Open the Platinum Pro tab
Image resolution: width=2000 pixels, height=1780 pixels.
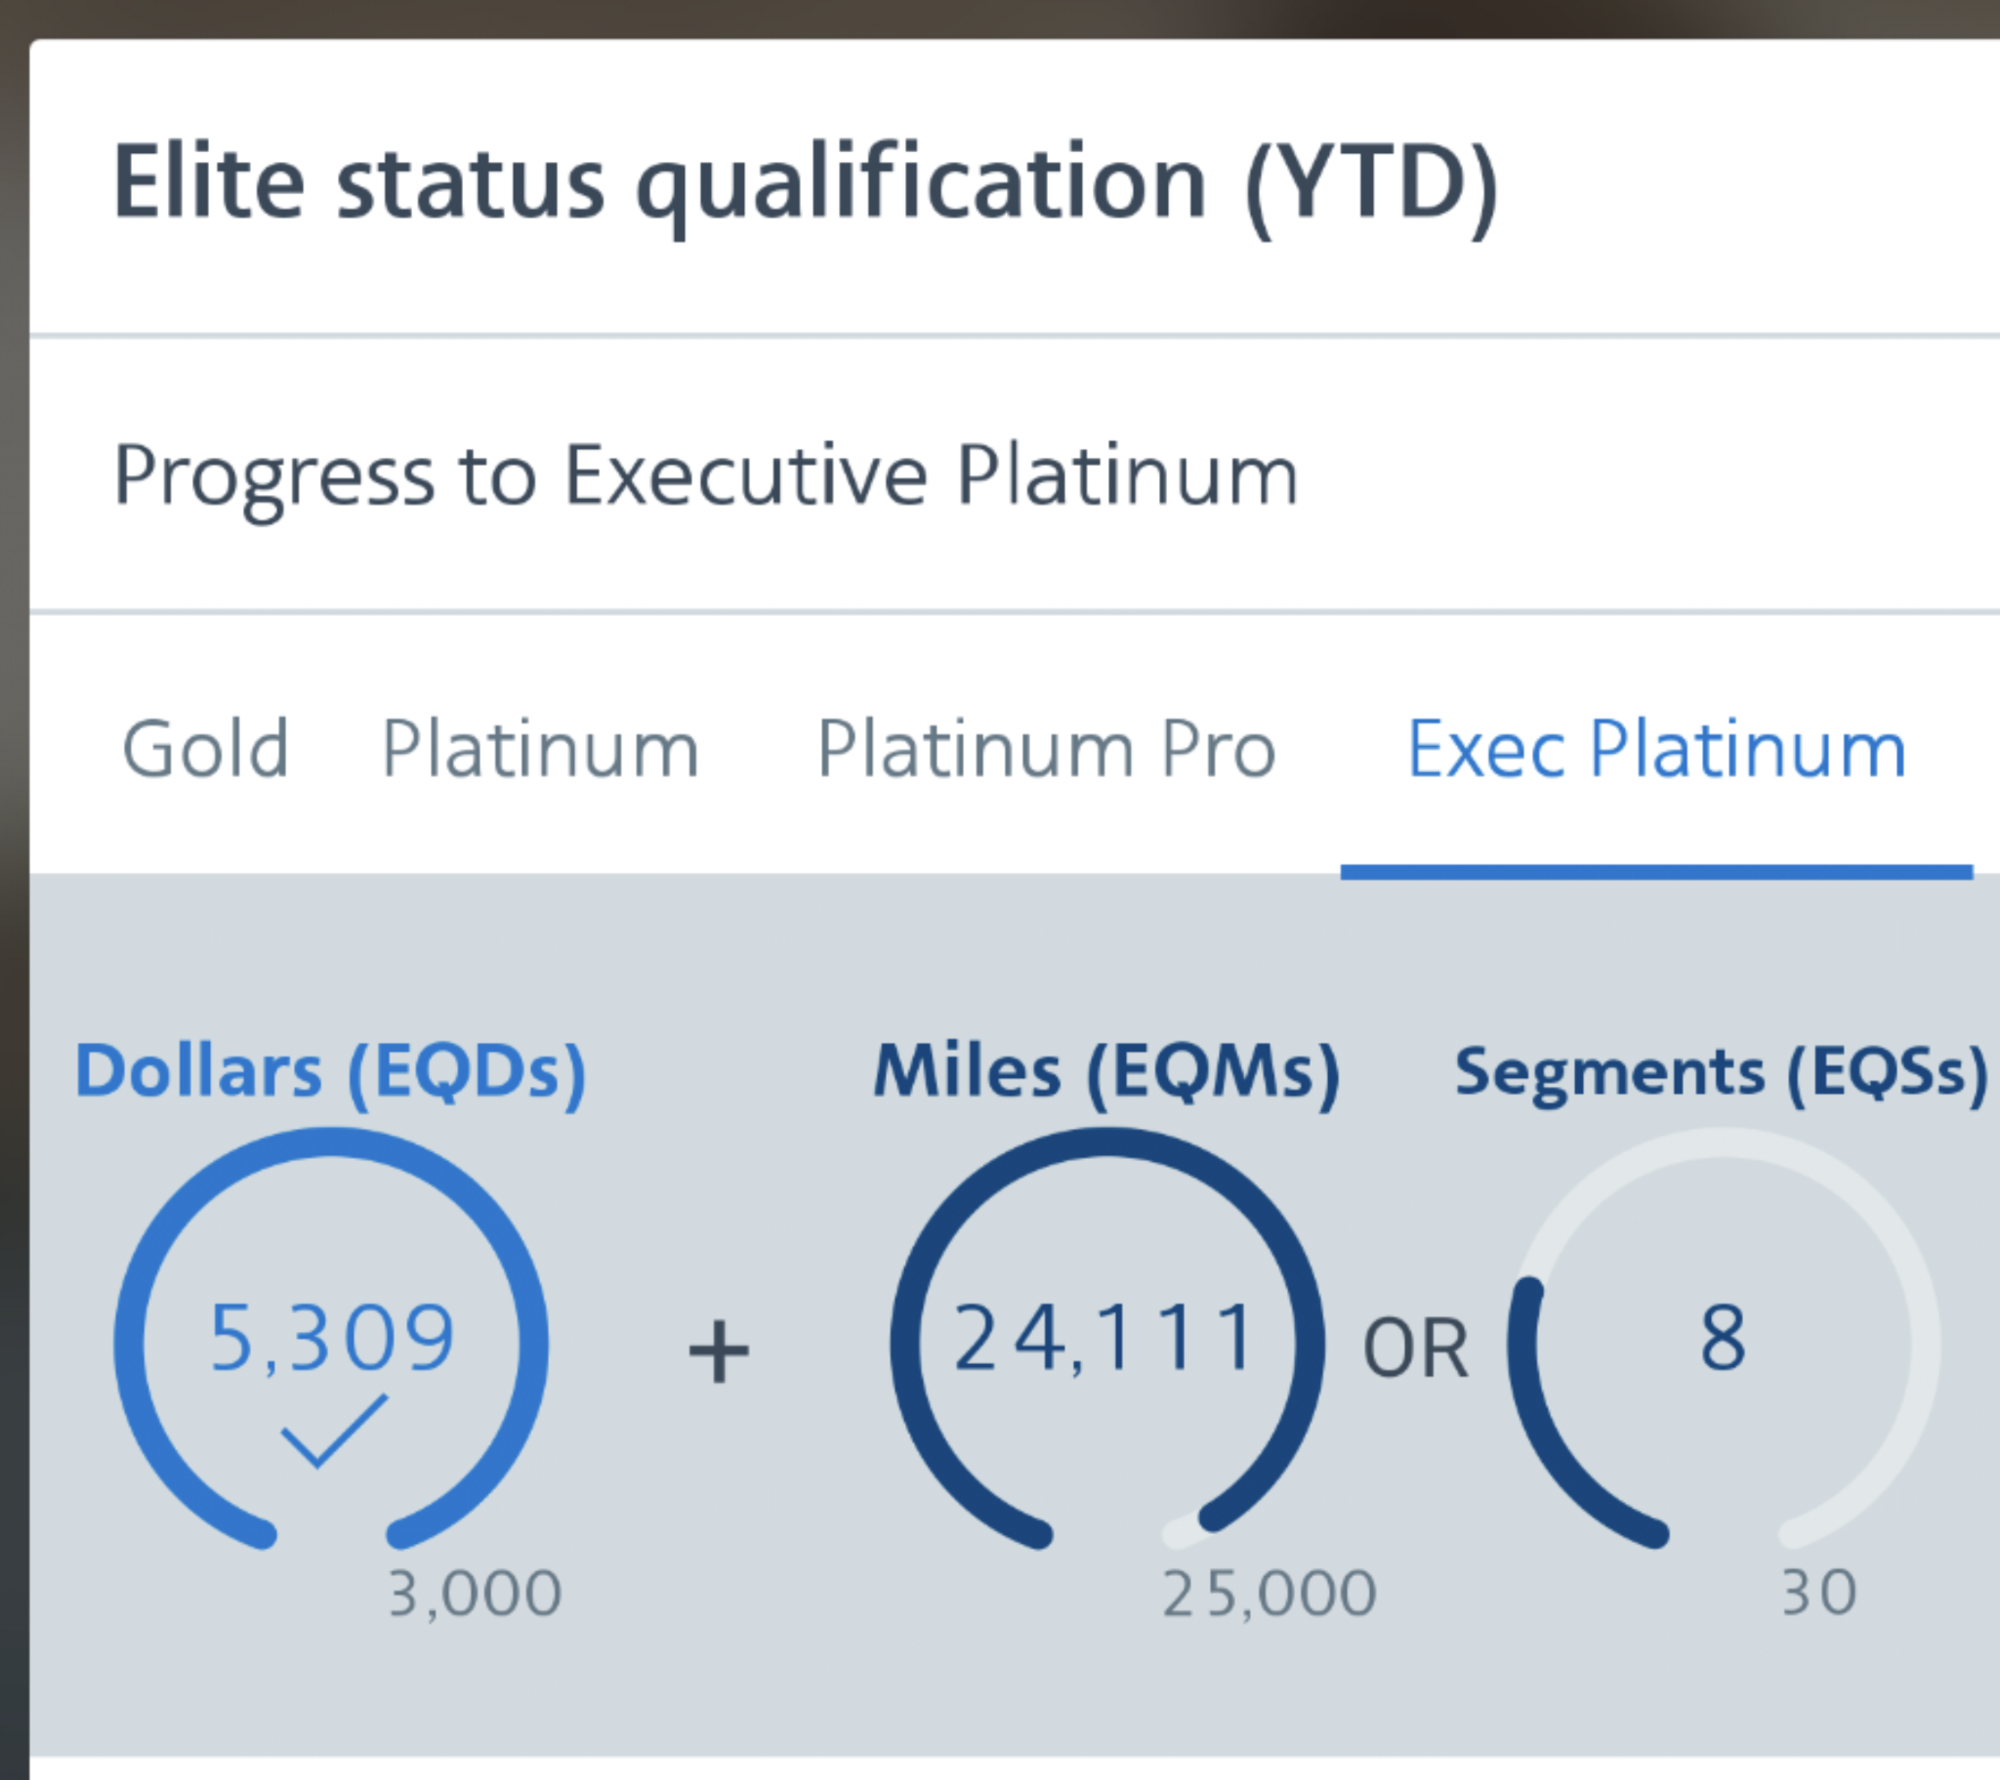point(1046,748)
